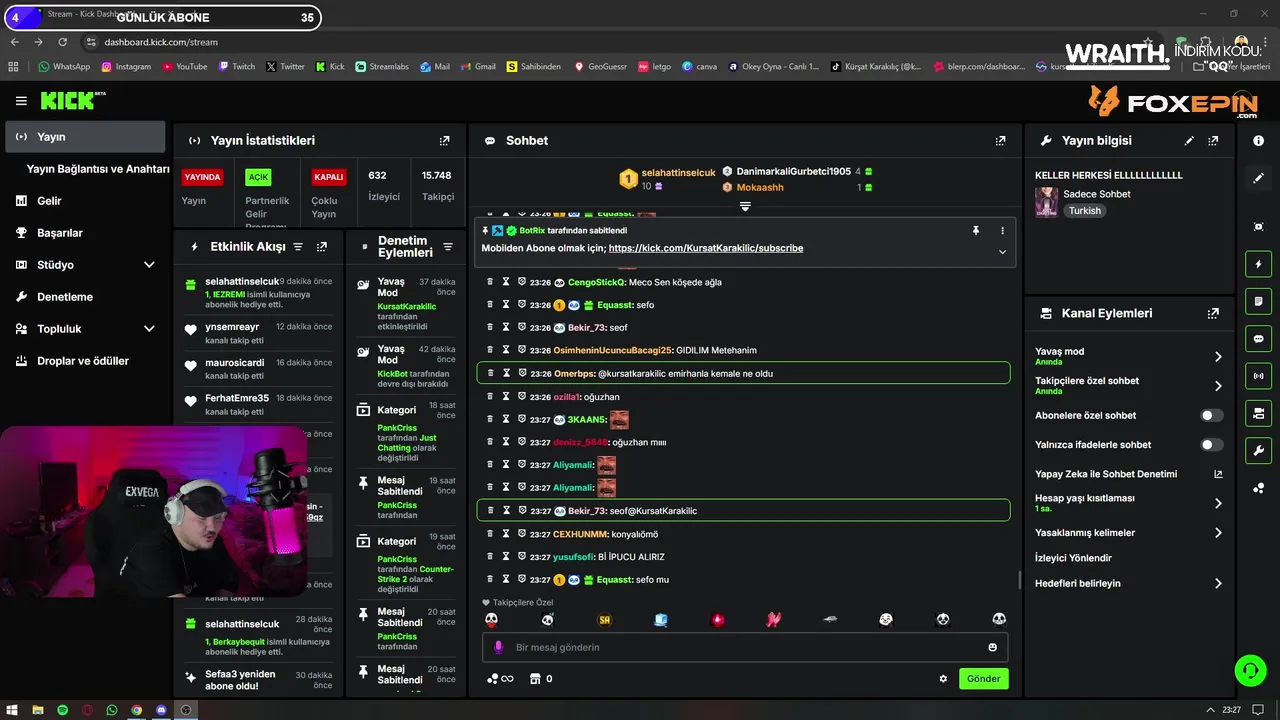This screenshot has height=720, width=1280.
Task: Open the kick.com/KursatKarakilic/subscribe link
Action: (x=706, y=248)
